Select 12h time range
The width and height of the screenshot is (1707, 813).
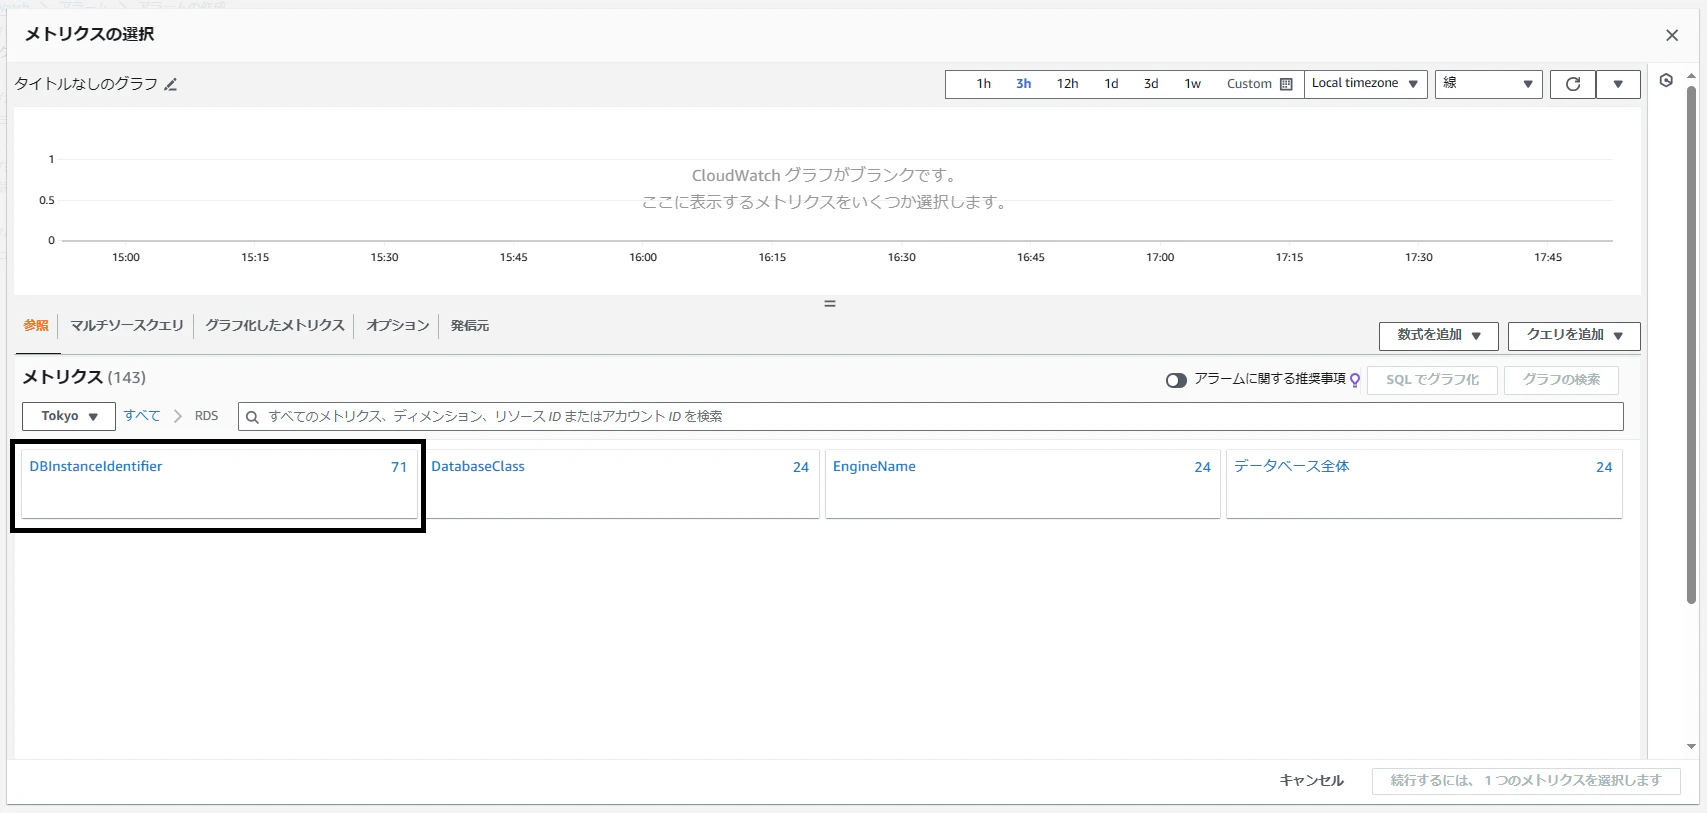pyautogui.click(x=1068, y=84)
